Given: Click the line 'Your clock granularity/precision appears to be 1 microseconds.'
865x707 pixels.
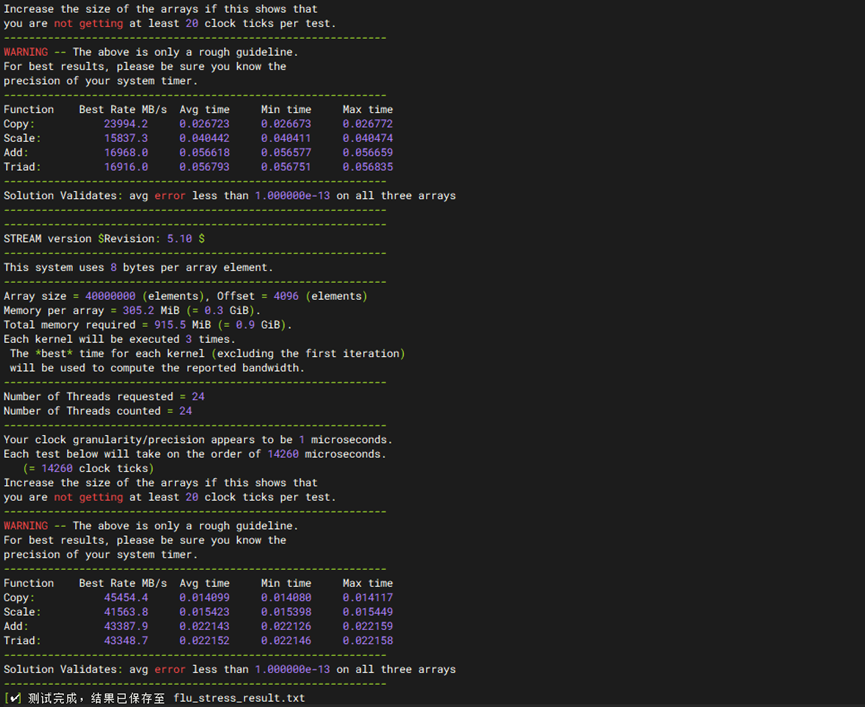Looking at the screenshot, I should (x=197, y=440).
